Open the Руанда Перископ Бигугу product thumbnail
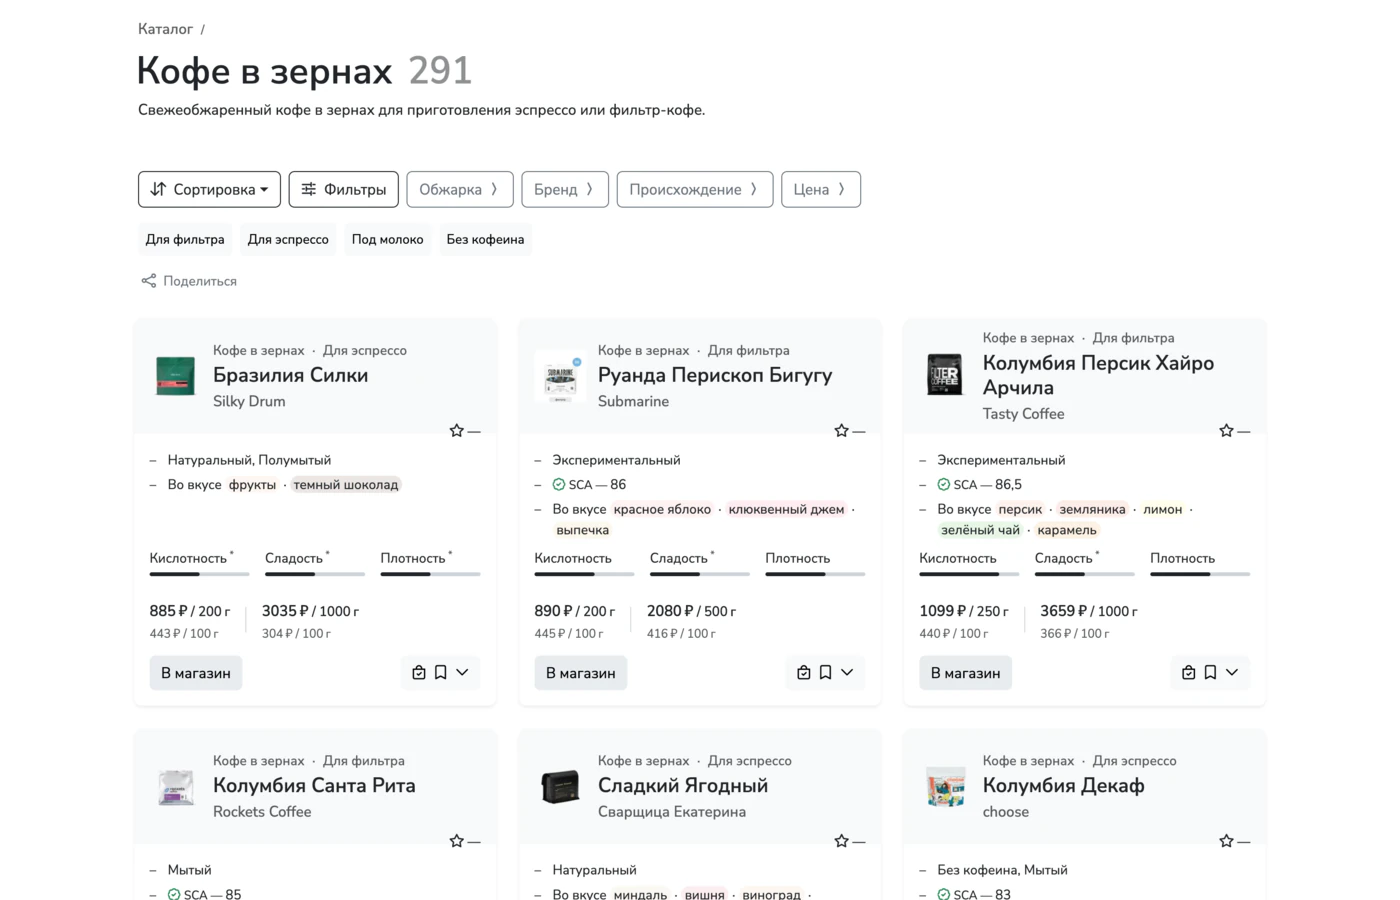The image size is (1400, 900). pyautogui.click(x=561, y=377)
